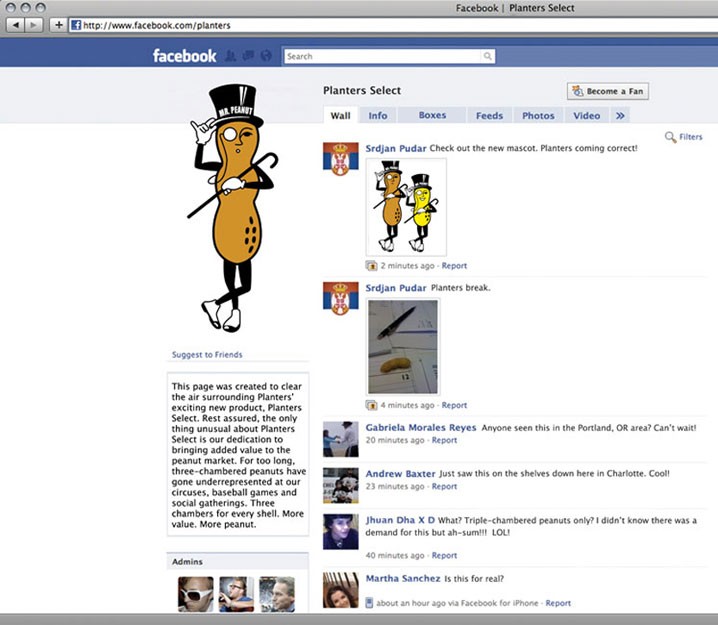The height and width of the screenshot is (625, 718).
Task: Open the friend requests icon
Action: 230,56
